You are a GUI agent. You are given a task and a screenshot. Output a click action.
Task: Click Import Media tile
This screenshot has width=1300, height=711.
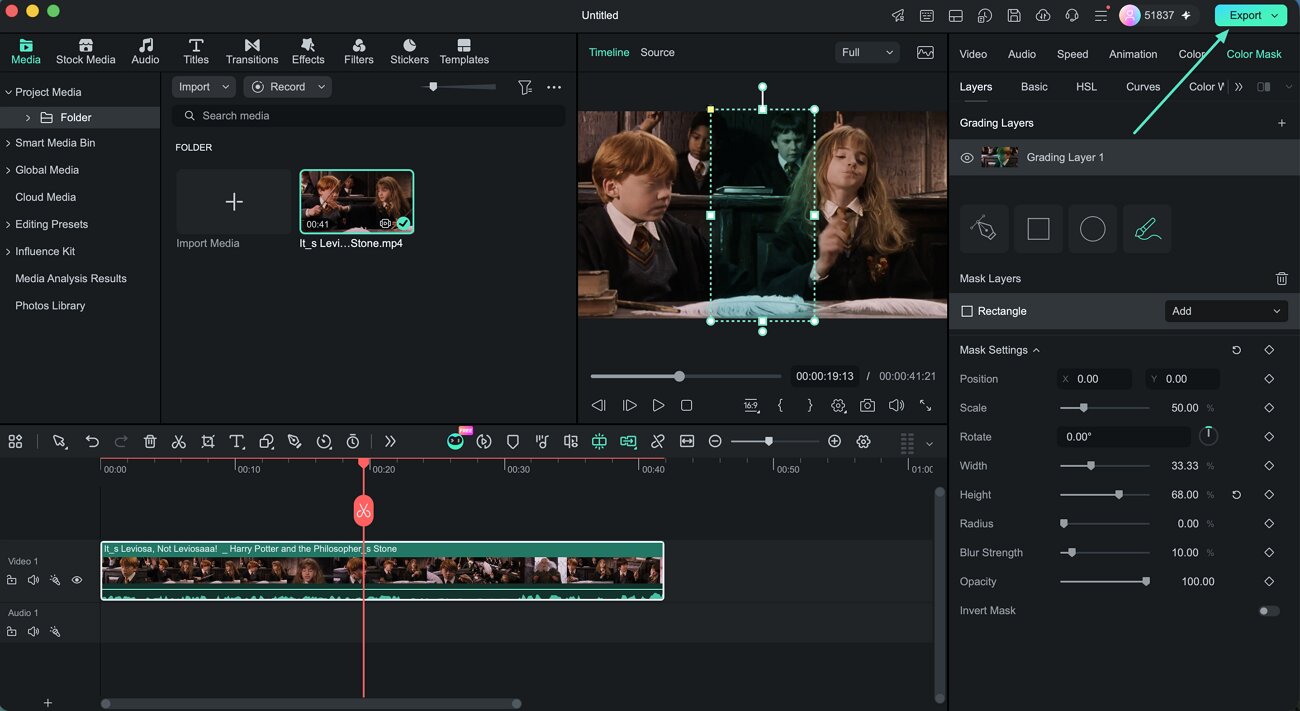[234, 202]
